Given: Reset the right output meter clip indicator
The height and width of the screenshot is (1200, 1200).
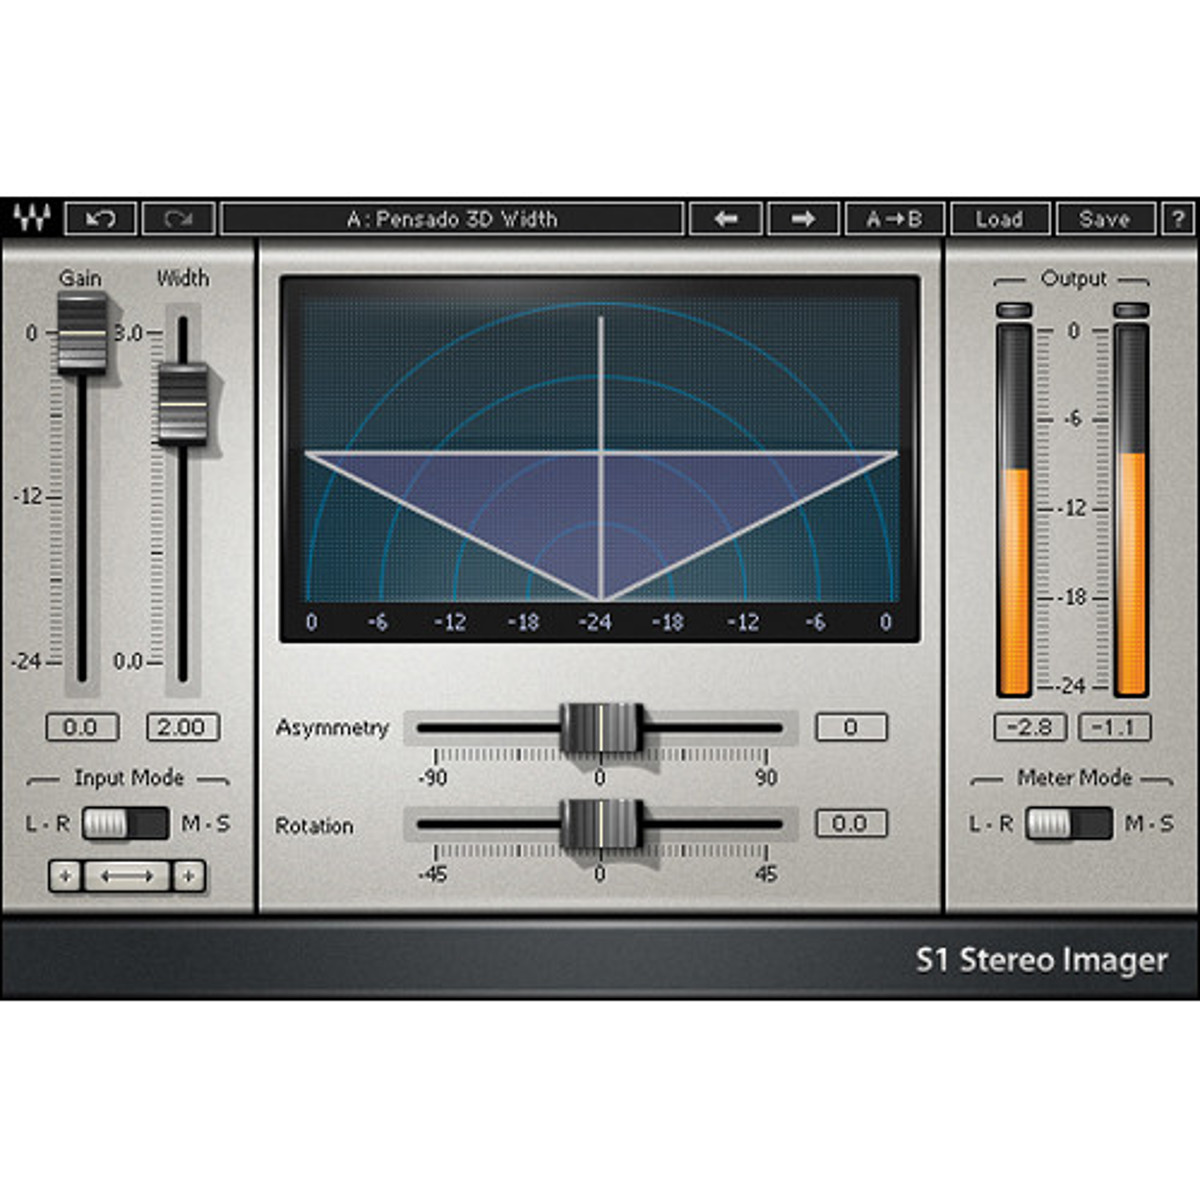Looking at the screenshot, I should (x=1131, y=310).
